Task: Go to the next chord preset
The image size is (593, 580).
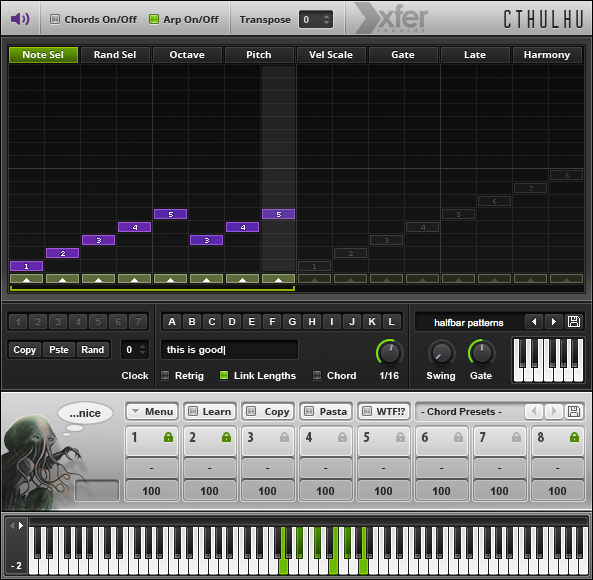Action: pos(554,411)
